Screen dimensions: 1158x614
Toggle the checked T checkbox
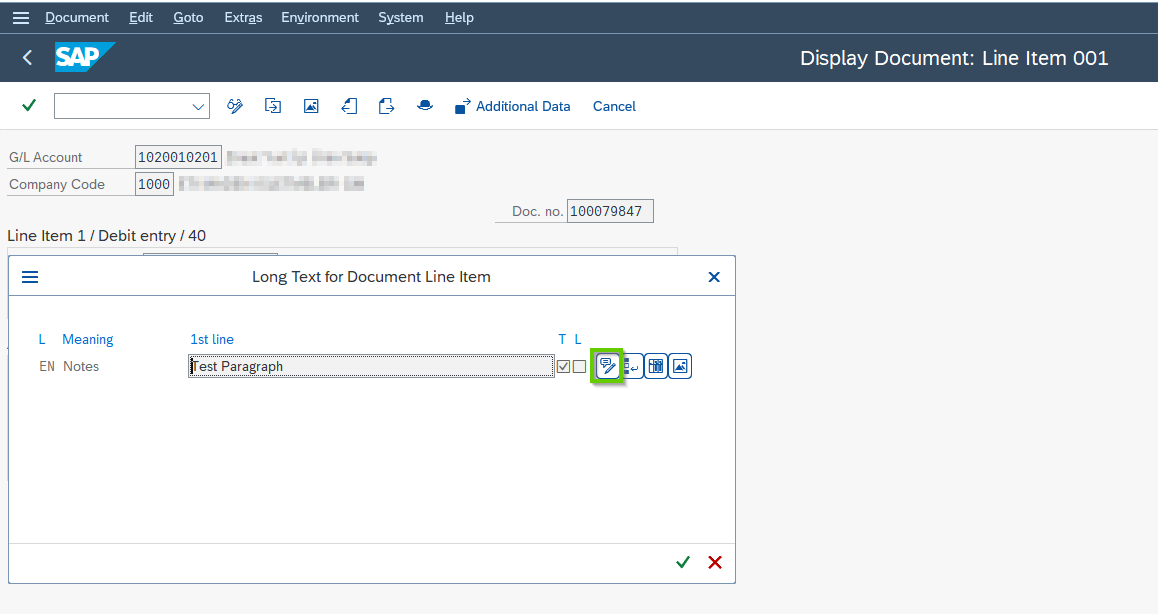[x=563, y=367]
